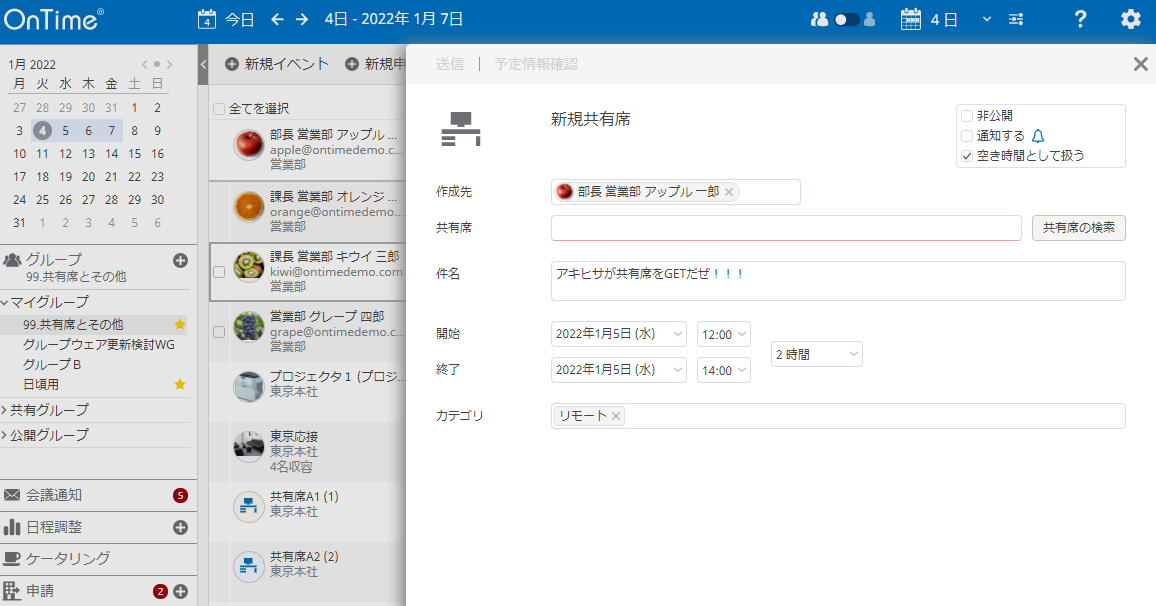Open the 開始 time 12:00 dropdown
Image resolution: width=1156 pixels, height=606 pixels.
[x=723, y=334]
